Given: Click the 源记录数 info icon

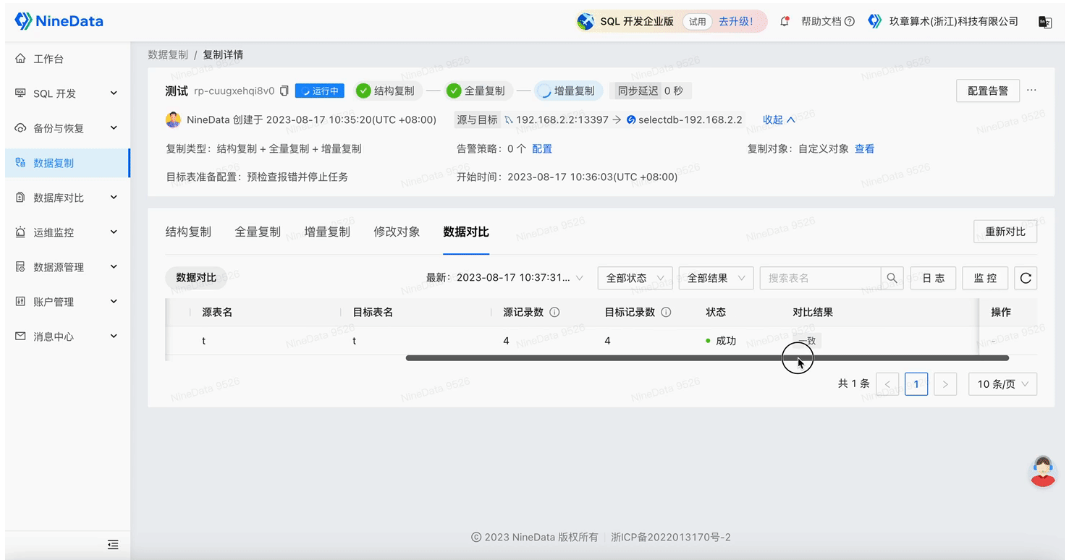Looking at the screenshot, I should coord(554,312).
